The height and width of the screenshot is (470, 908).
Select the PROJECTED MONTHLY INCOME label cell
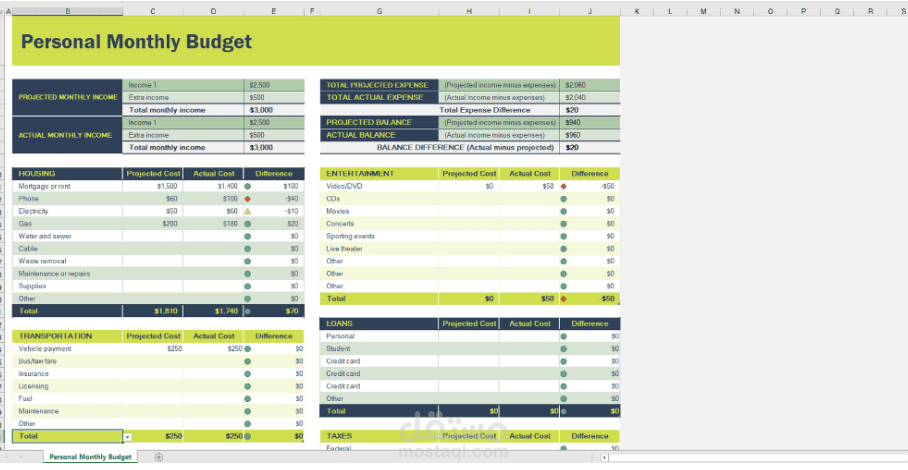tap(68, 97)
